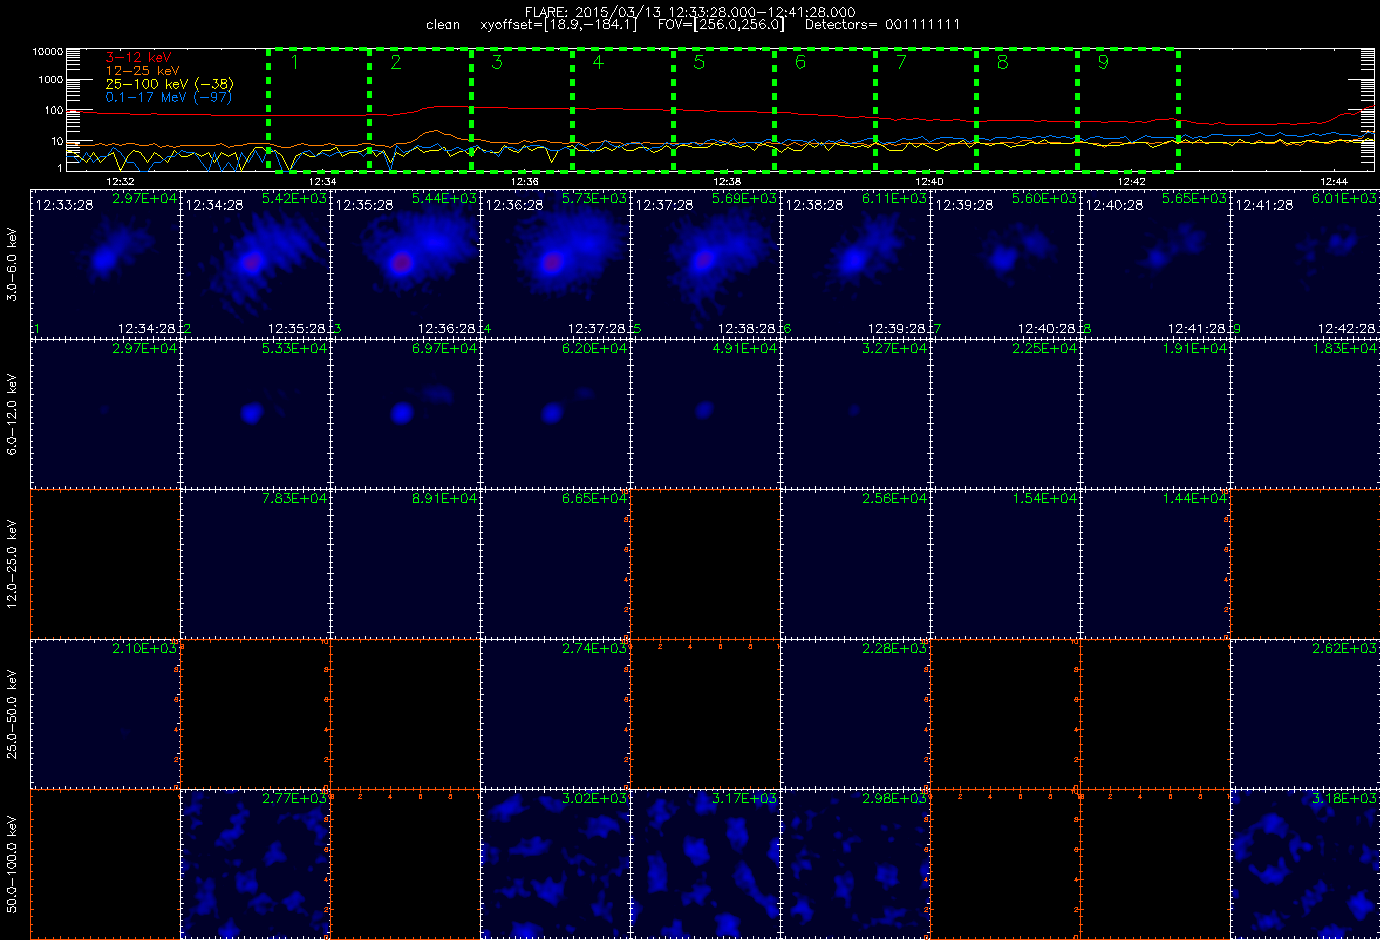
Task: Click the 3.0-6.0 keV row label
Action: point(12,265)
